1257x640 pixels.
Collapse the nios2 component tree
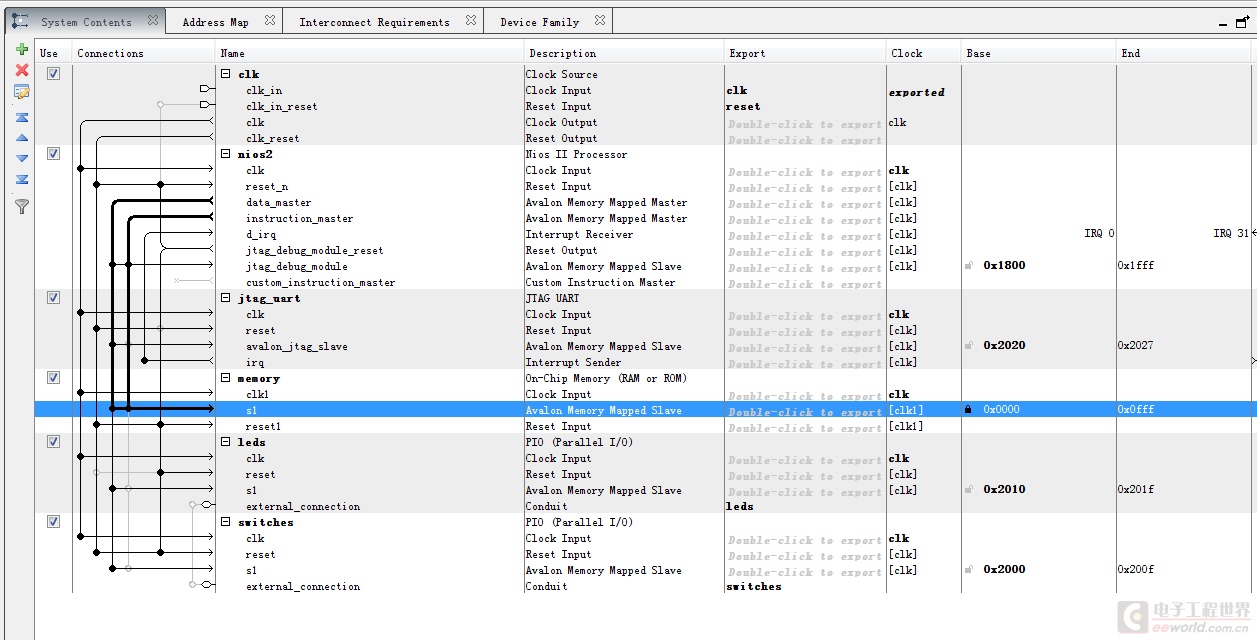click(226, 154)
